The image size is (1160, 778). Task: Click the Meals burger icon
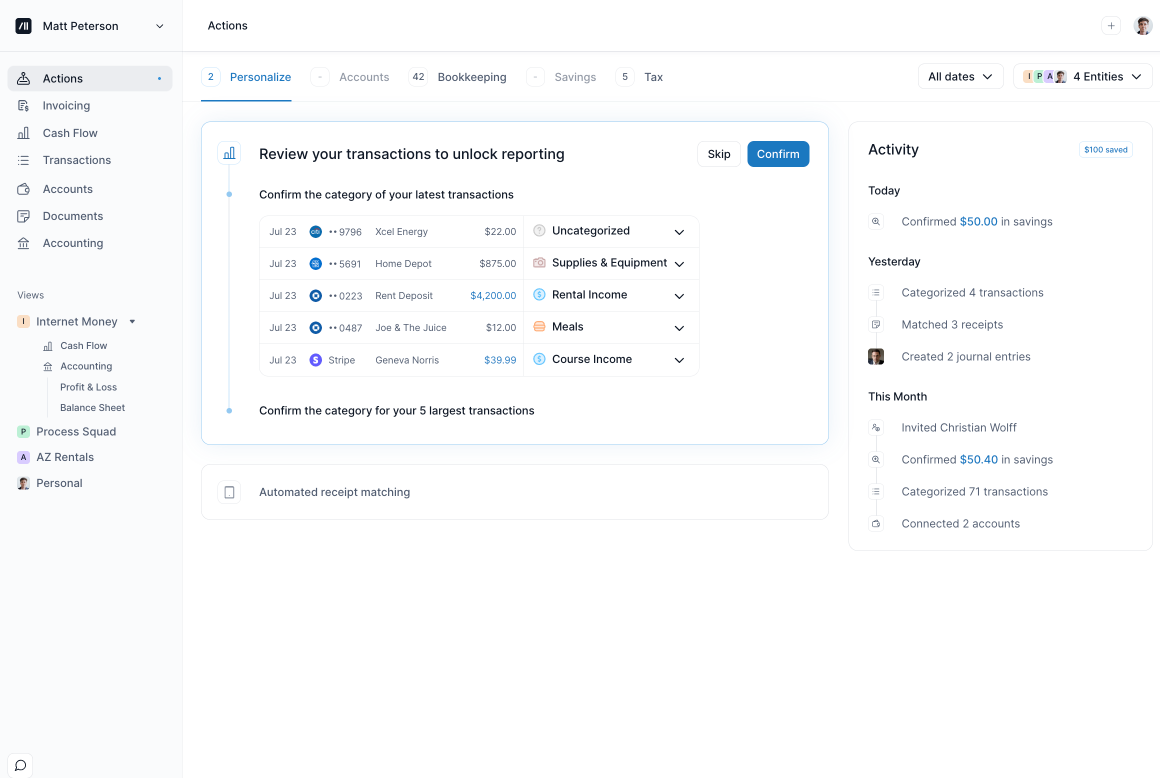click(x=539, y=327)
